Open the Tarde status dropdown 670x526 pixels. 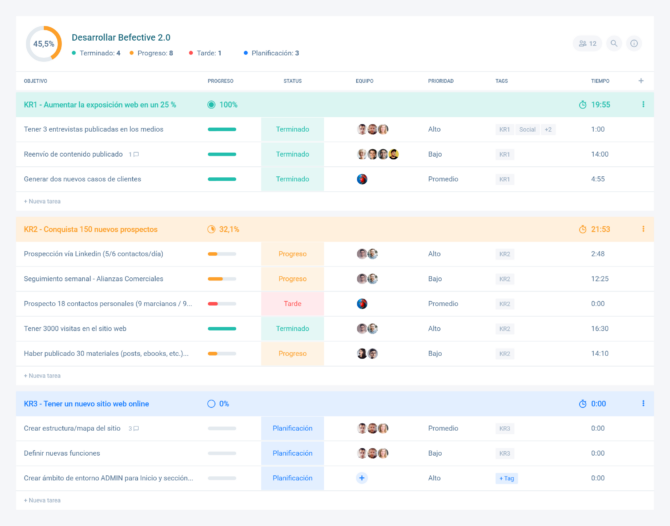(292, 304)
